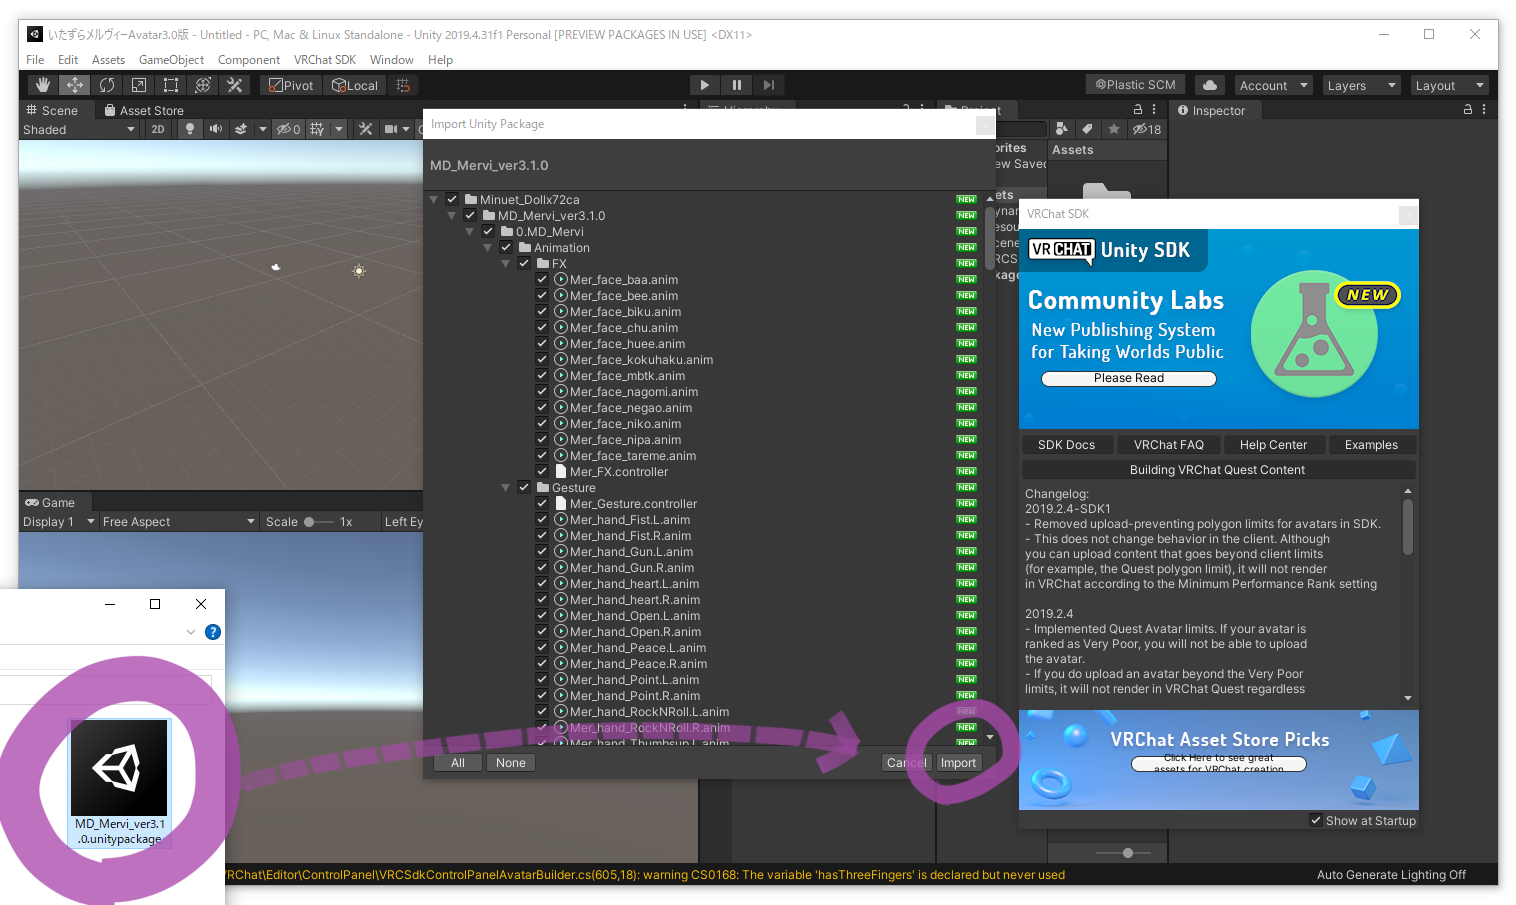Select the Transform tool
This screenshot has height=905, width=1516.
pos(203,85)
